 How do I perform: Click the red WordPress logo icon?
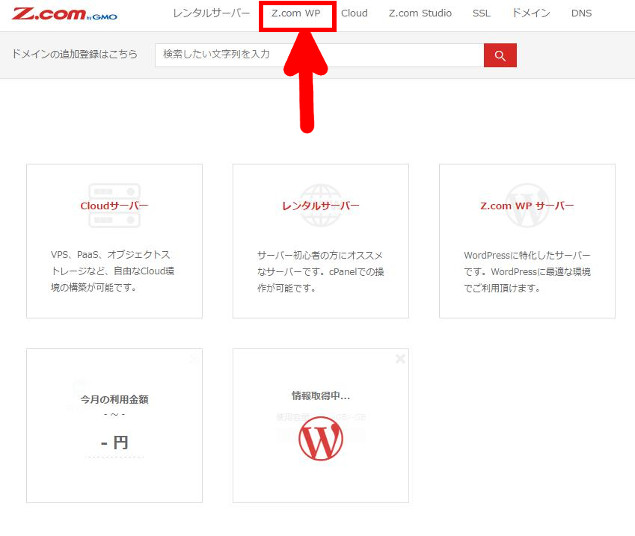(x=320, y=438)
